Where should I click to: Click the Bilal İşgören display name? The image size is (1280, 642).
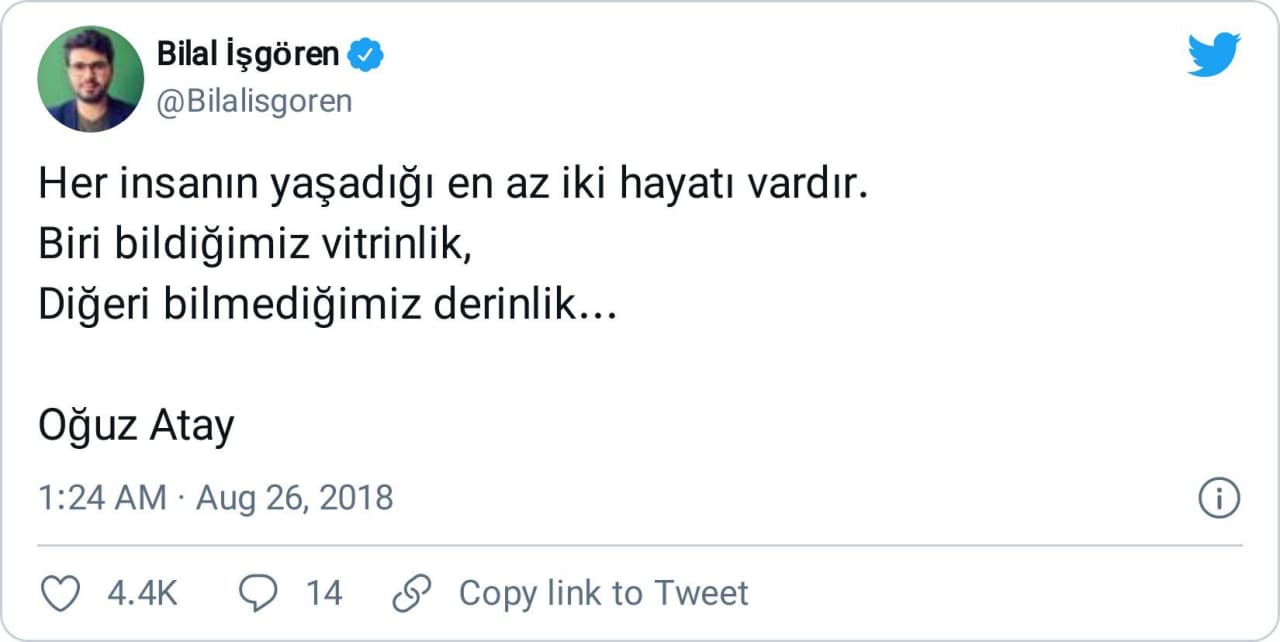click(x=248, y=55)
